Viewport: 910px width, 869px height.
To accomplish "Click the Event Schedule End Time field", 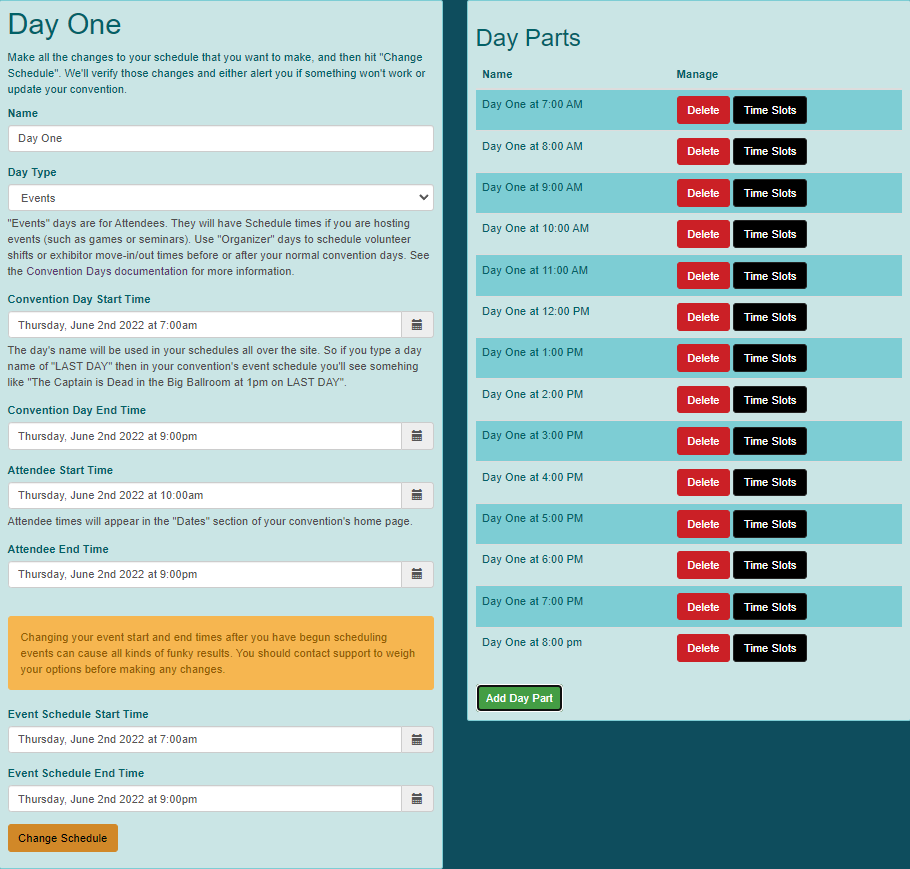I will point(205,799).
